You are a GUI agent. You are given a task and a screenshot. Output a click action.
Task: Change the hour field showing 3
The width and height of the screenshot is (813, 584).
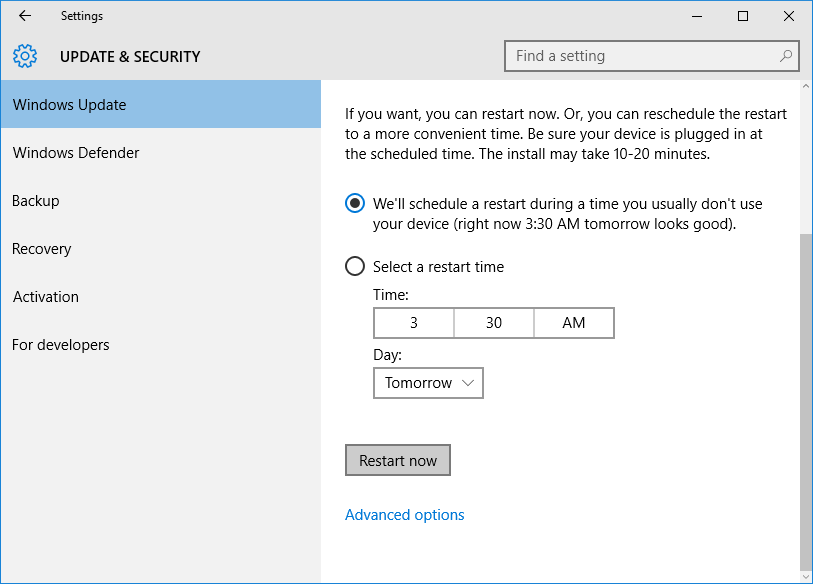[414, 323]
